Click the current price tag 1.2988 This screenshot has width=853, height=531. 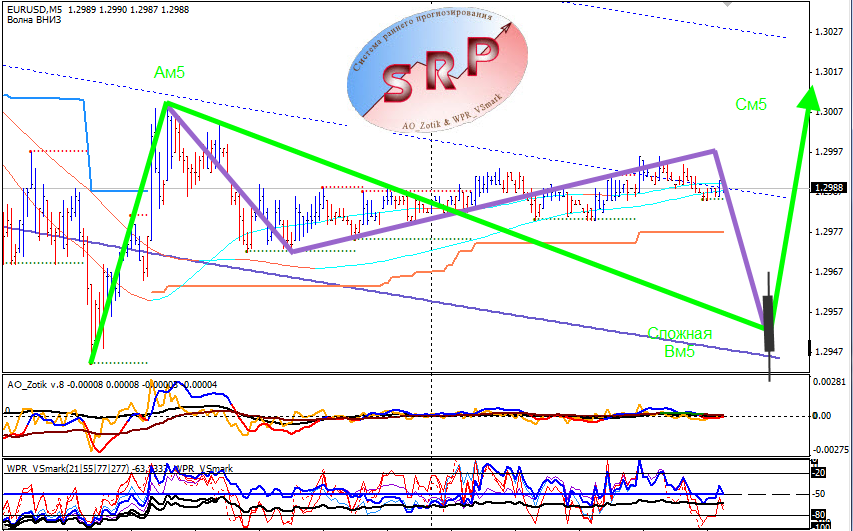829,188
